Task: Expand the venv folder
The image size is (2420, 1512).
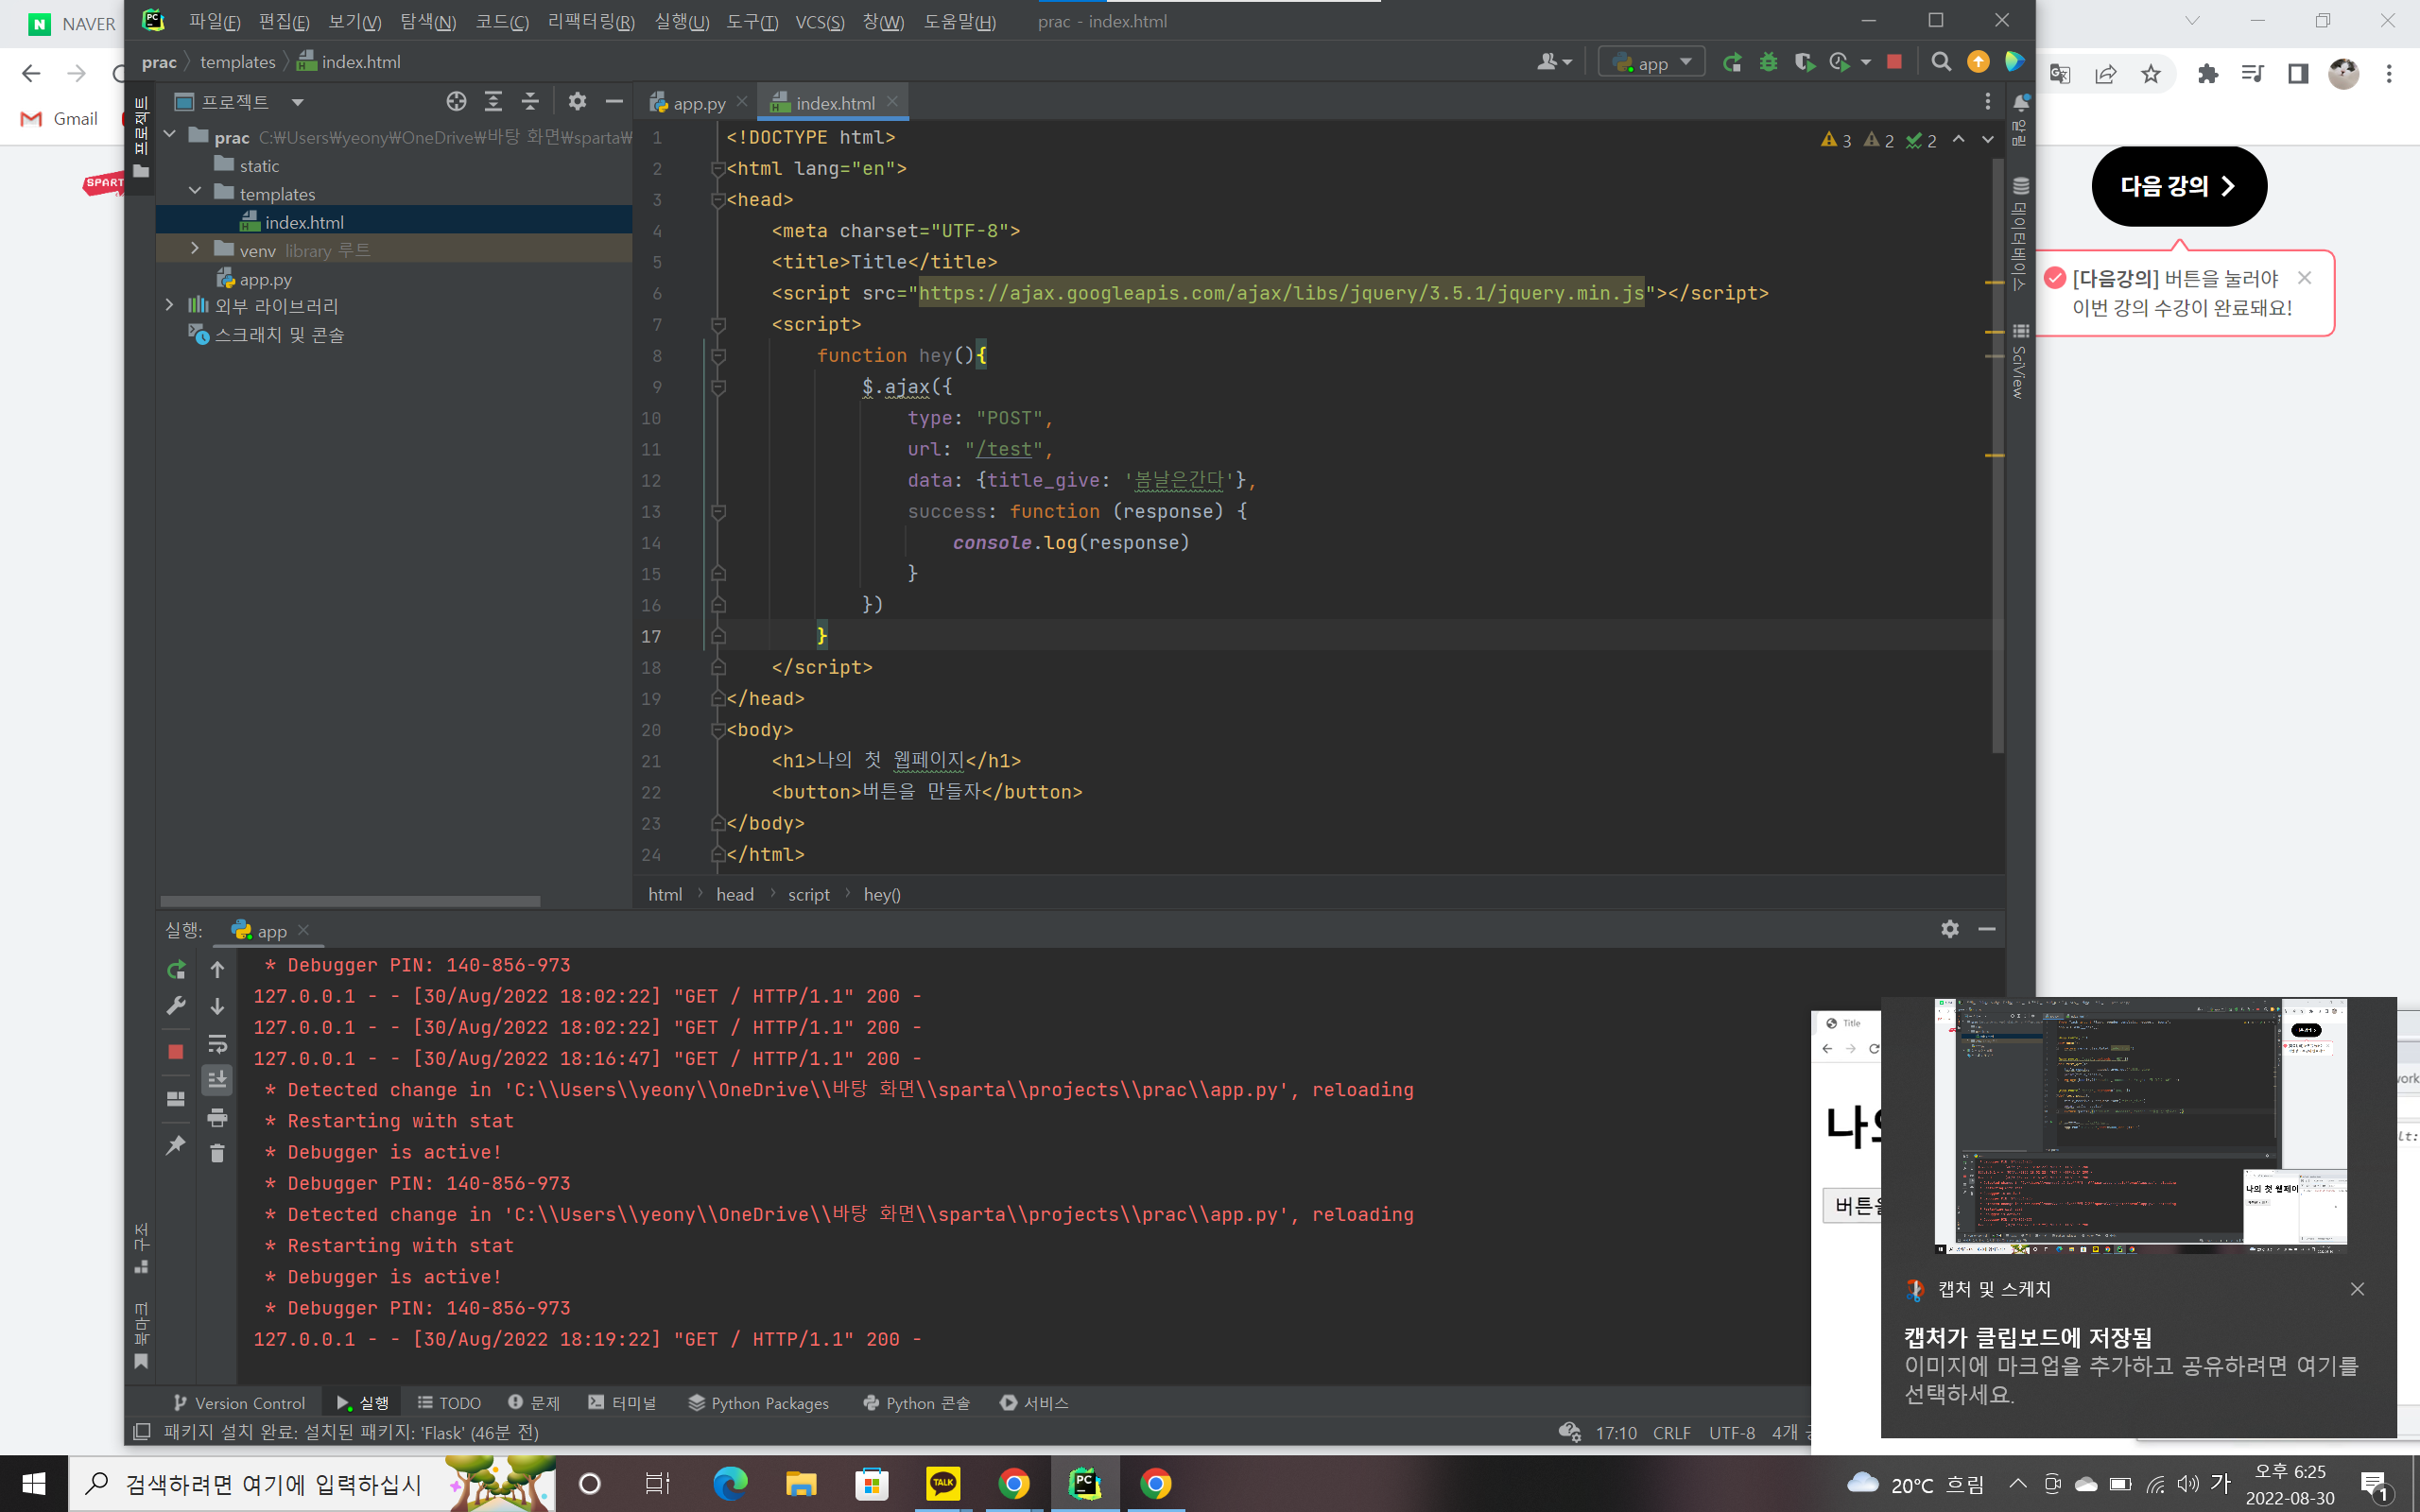Action: point(195,249)
